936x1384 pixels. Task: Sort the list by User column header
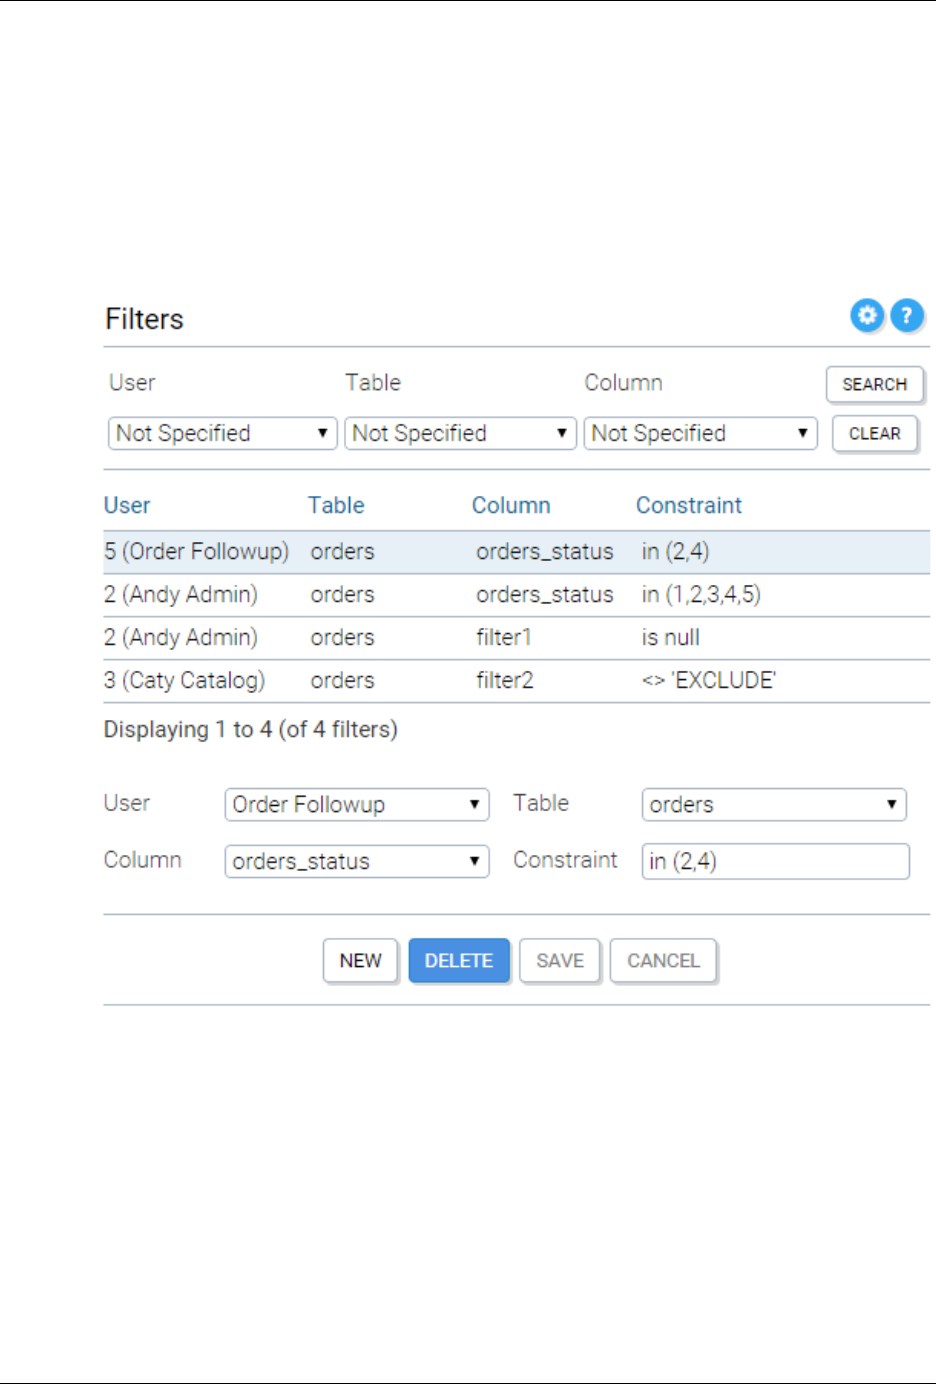pyautogui.click(x=127, y=505)
